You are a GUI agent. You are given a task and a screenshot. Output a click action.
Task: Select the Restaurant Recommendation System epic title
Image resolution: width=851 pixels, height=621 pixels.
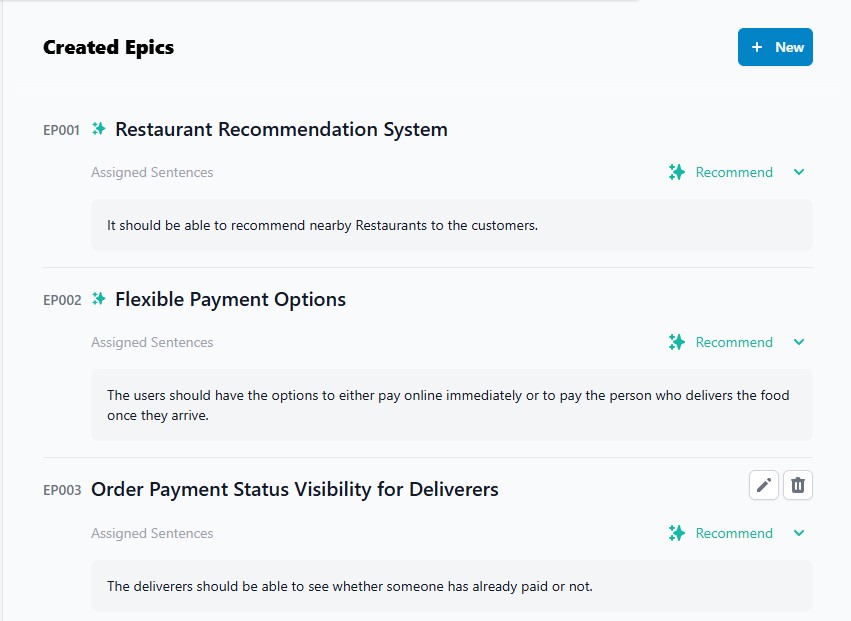pyautogui.click(x=281, y=129)
